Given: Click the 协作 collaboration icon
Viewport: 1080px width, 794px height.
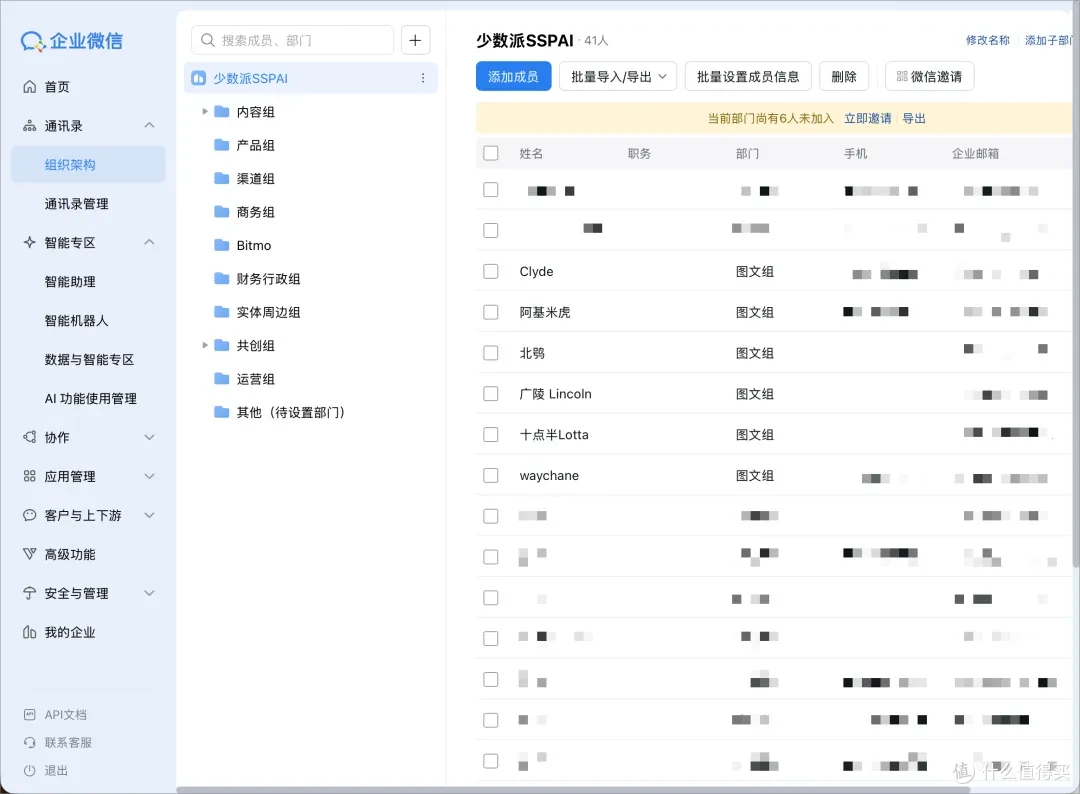Looking at the screenshot, I should click(x=30, y=437).
